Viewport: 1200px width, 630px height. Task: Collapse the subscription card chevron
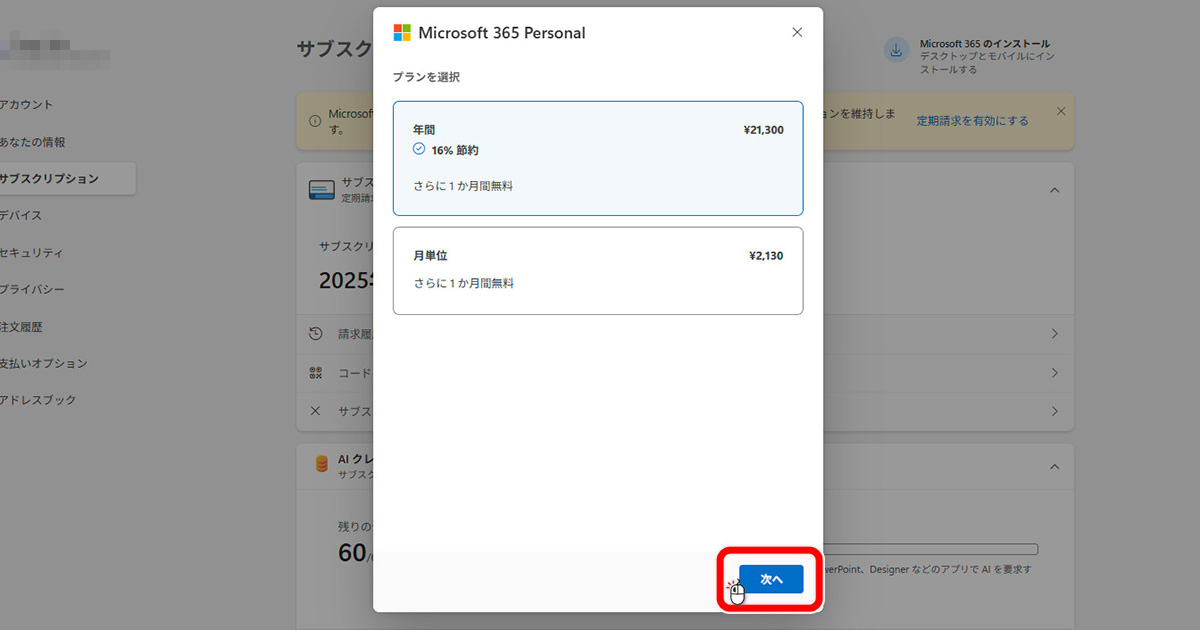pos(1054,190)
